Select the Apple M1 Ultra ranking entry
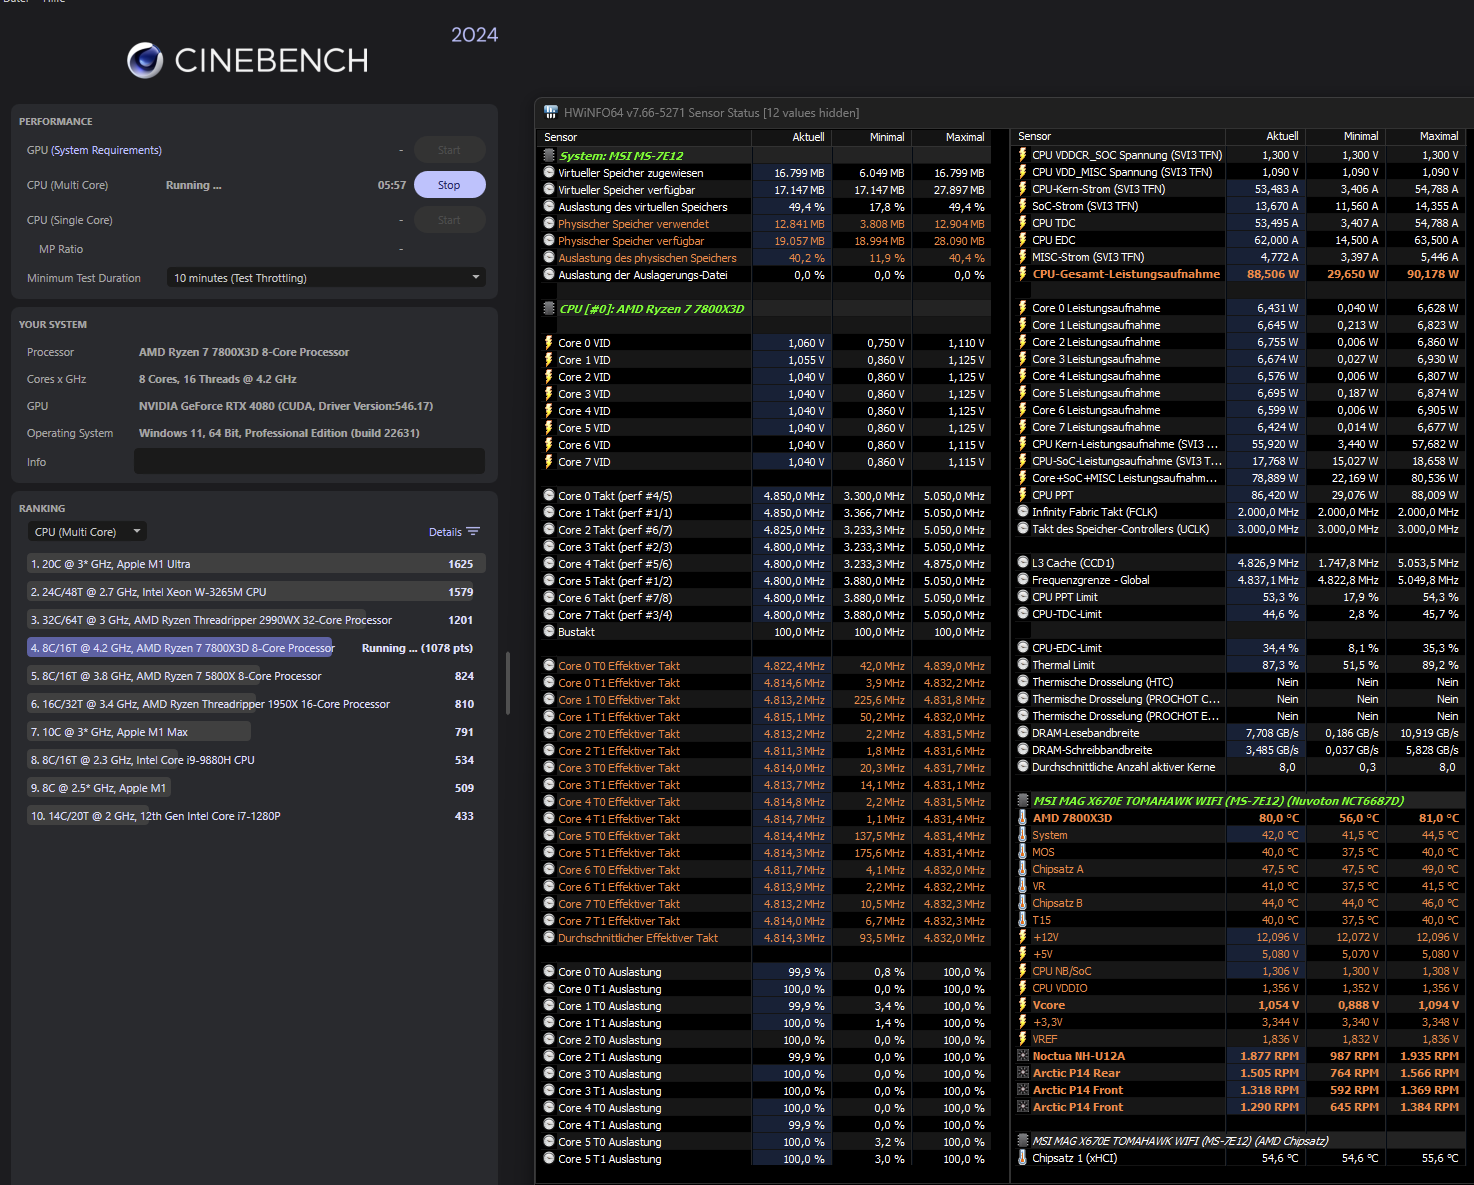1474x1185 pixels. click(x=256, y=564)
